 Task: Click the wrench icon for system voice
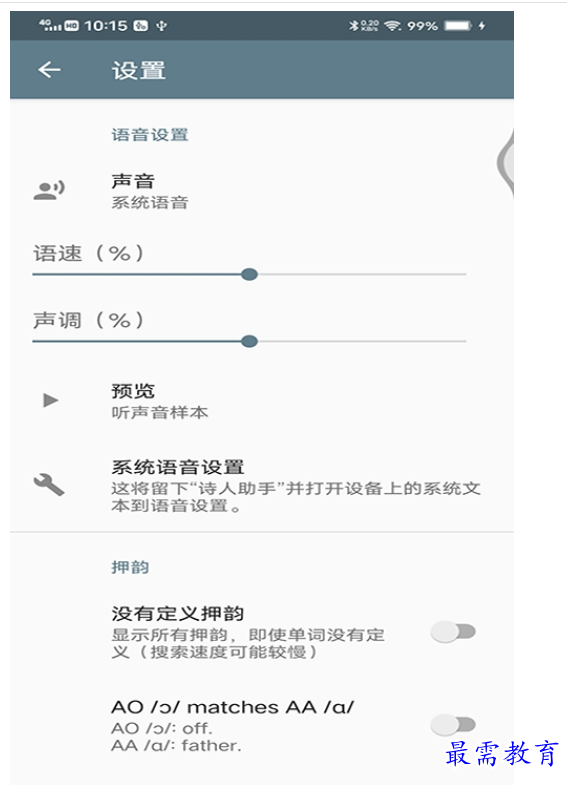click(49, 485)
